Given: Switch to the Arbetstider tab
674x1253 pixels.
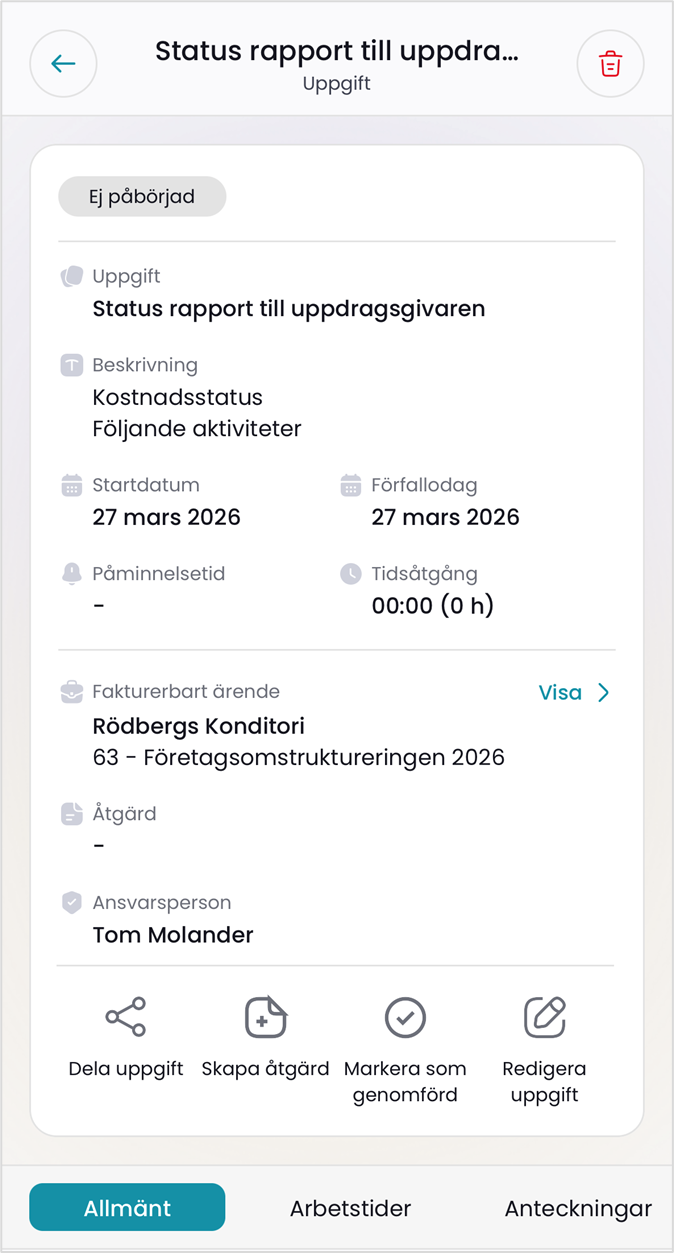Looking at the screenshot, I should tap(350, 1208).
